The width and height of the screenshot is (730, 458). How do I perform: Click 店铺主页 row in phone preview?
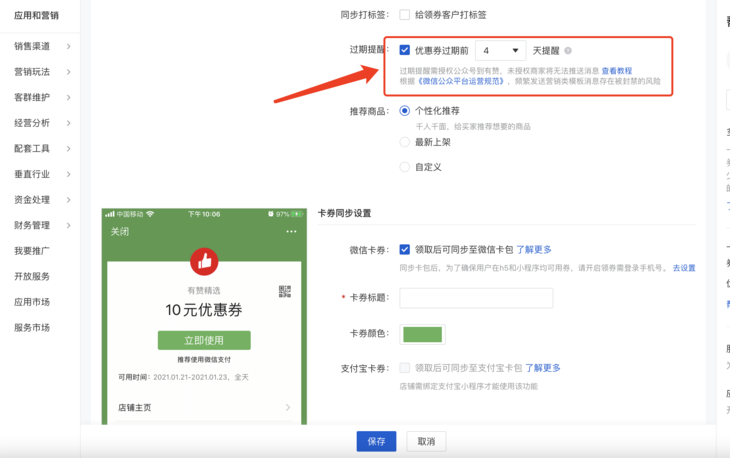pyautogui.click(x=204, y=407)
